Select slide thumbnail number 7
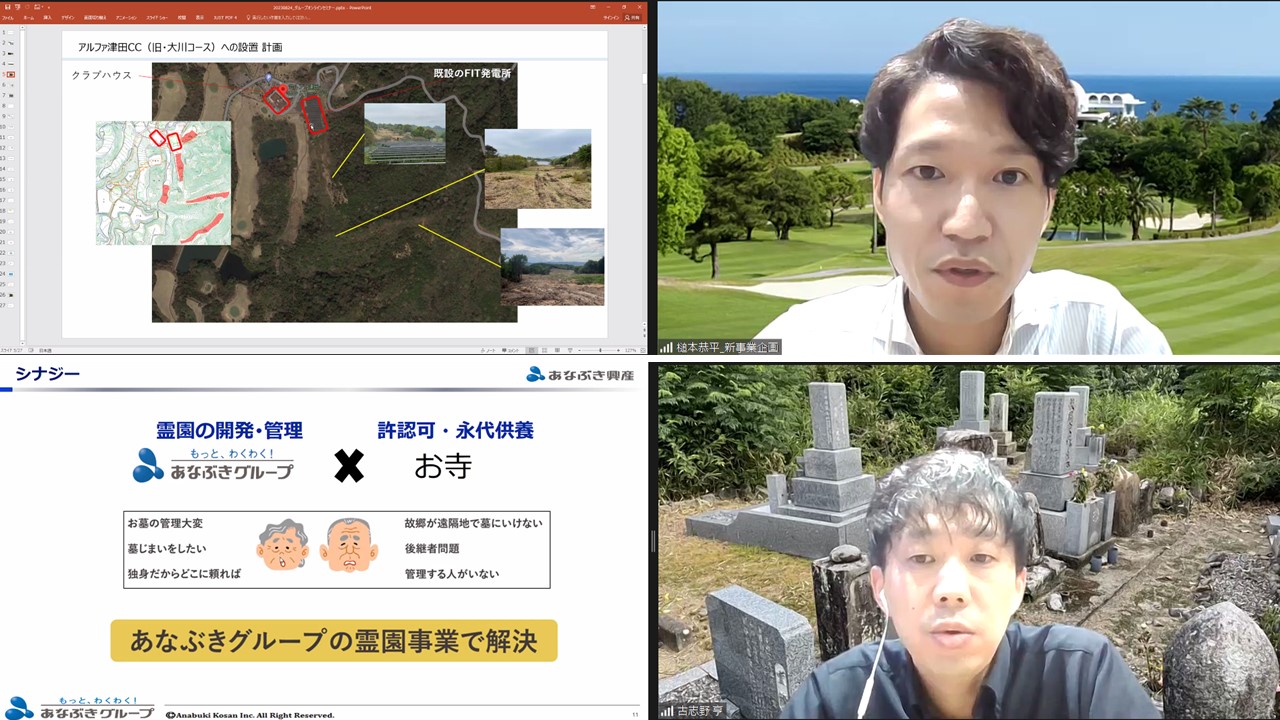Screen dimensions: 1280x720 point(10,95)
